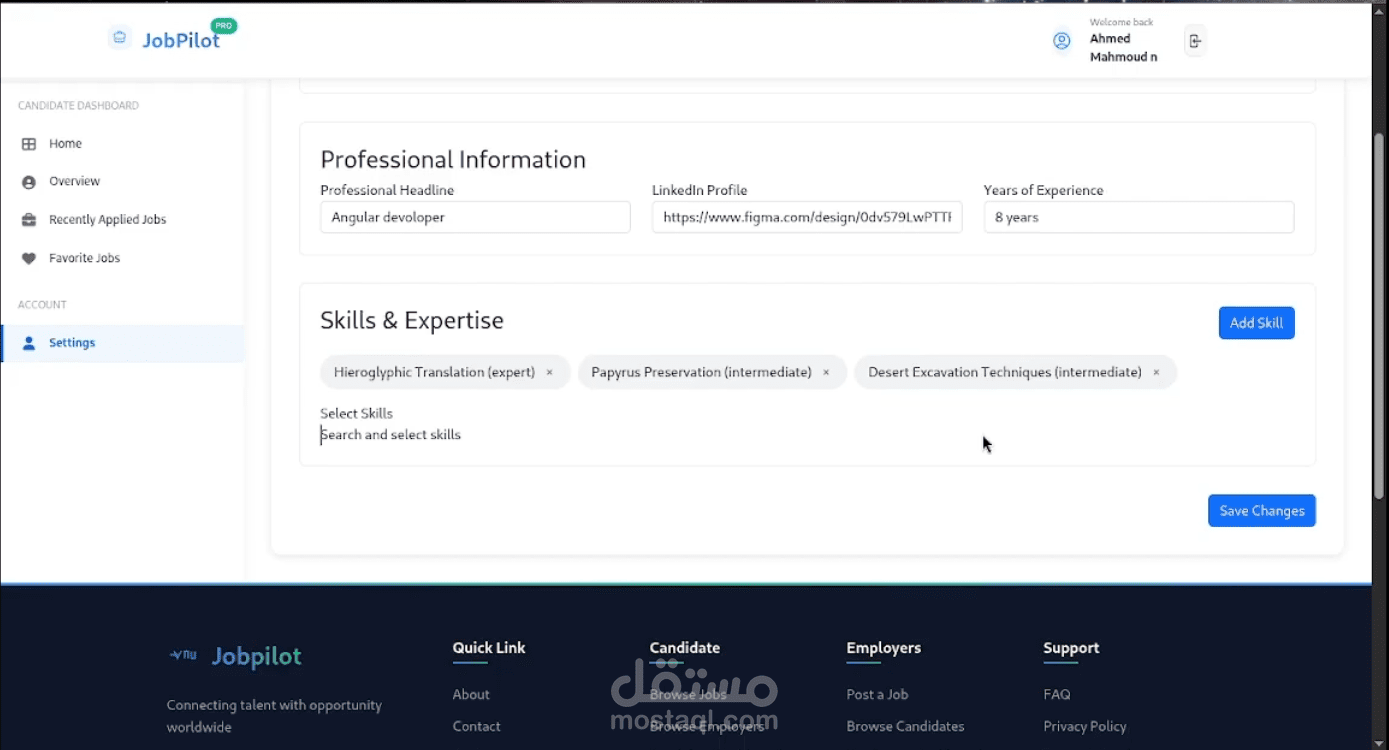The height and width of the screenshot is (750, 1389).
Task: Select Settings in the sidebar
Action: click(122, 343)
